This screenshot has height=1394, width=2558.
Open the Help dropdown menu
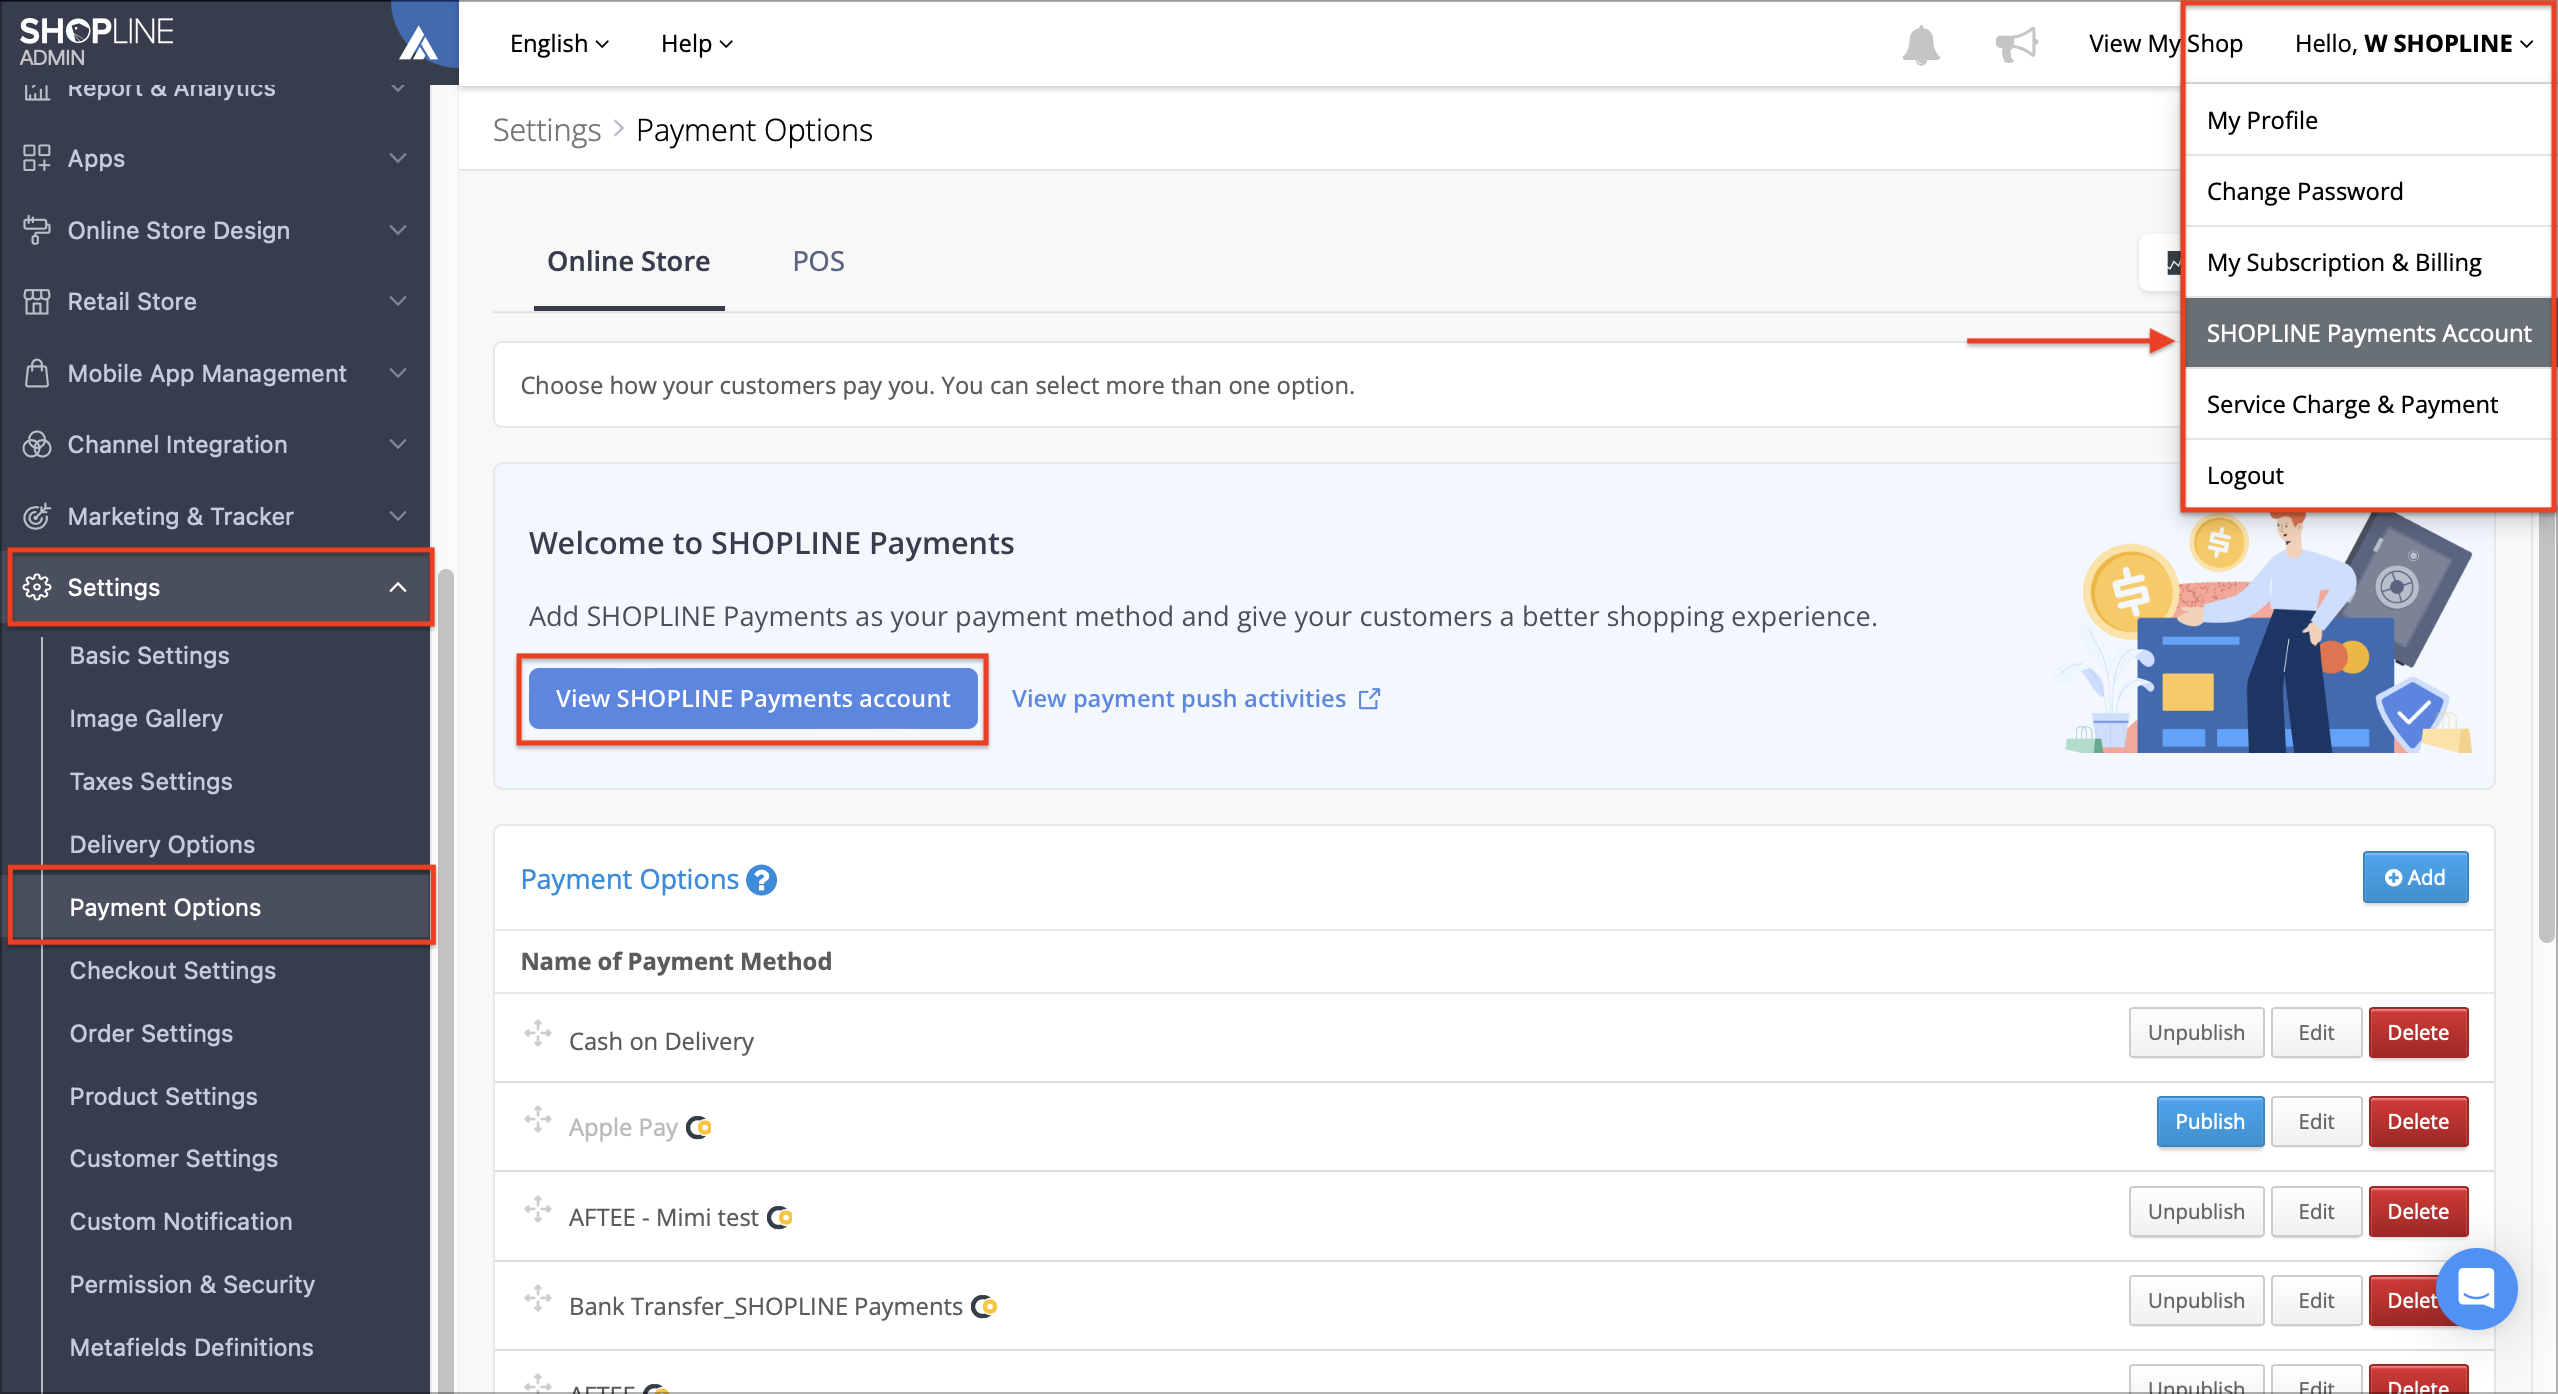(x=697, y=44)
